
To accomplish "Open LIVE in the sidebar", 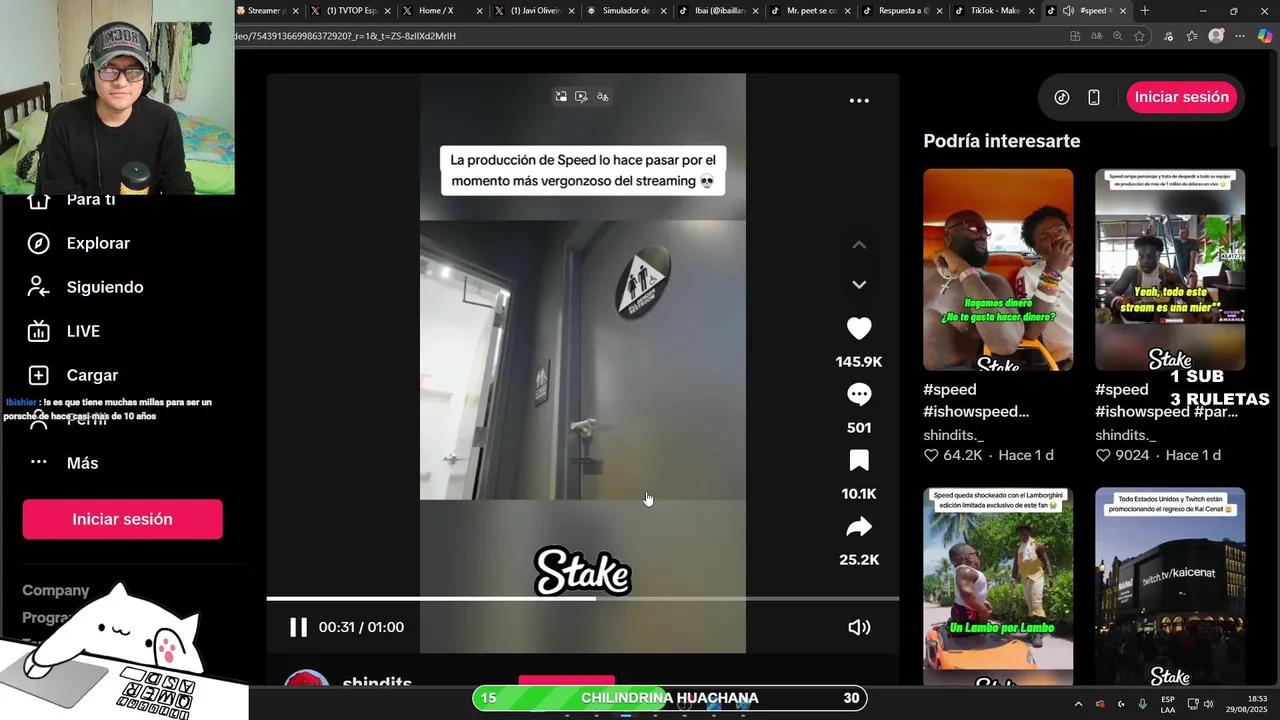I will coord(83,331).
